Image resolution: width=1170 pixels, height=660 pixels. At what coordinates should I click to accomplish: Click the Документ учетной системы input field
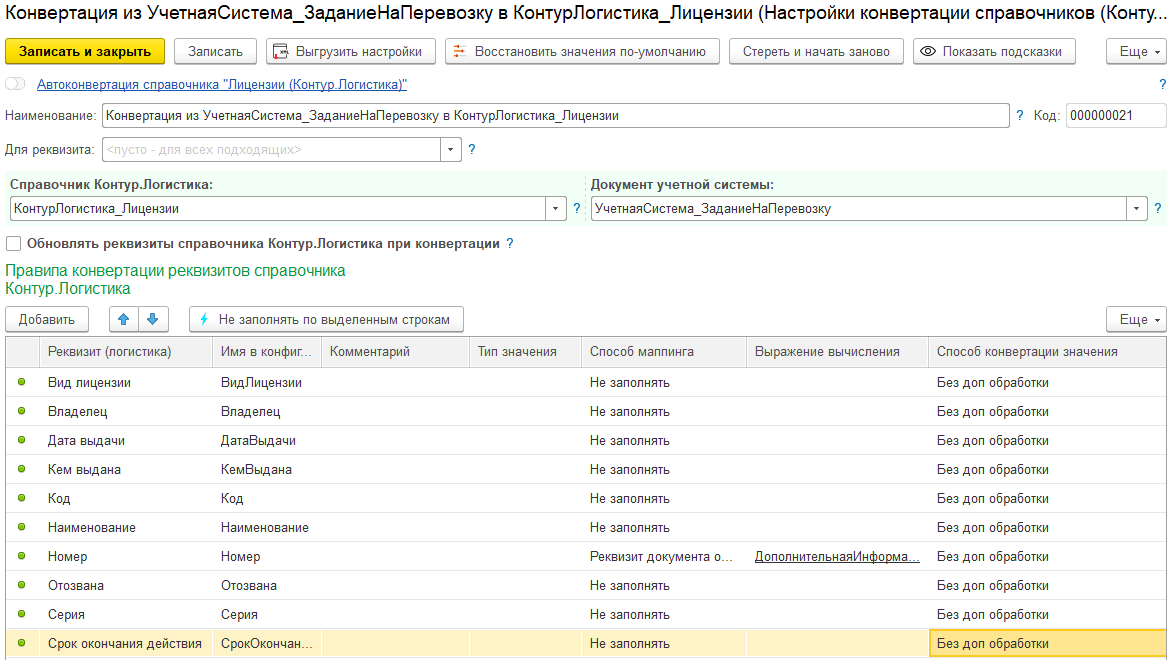pos(859,209)
